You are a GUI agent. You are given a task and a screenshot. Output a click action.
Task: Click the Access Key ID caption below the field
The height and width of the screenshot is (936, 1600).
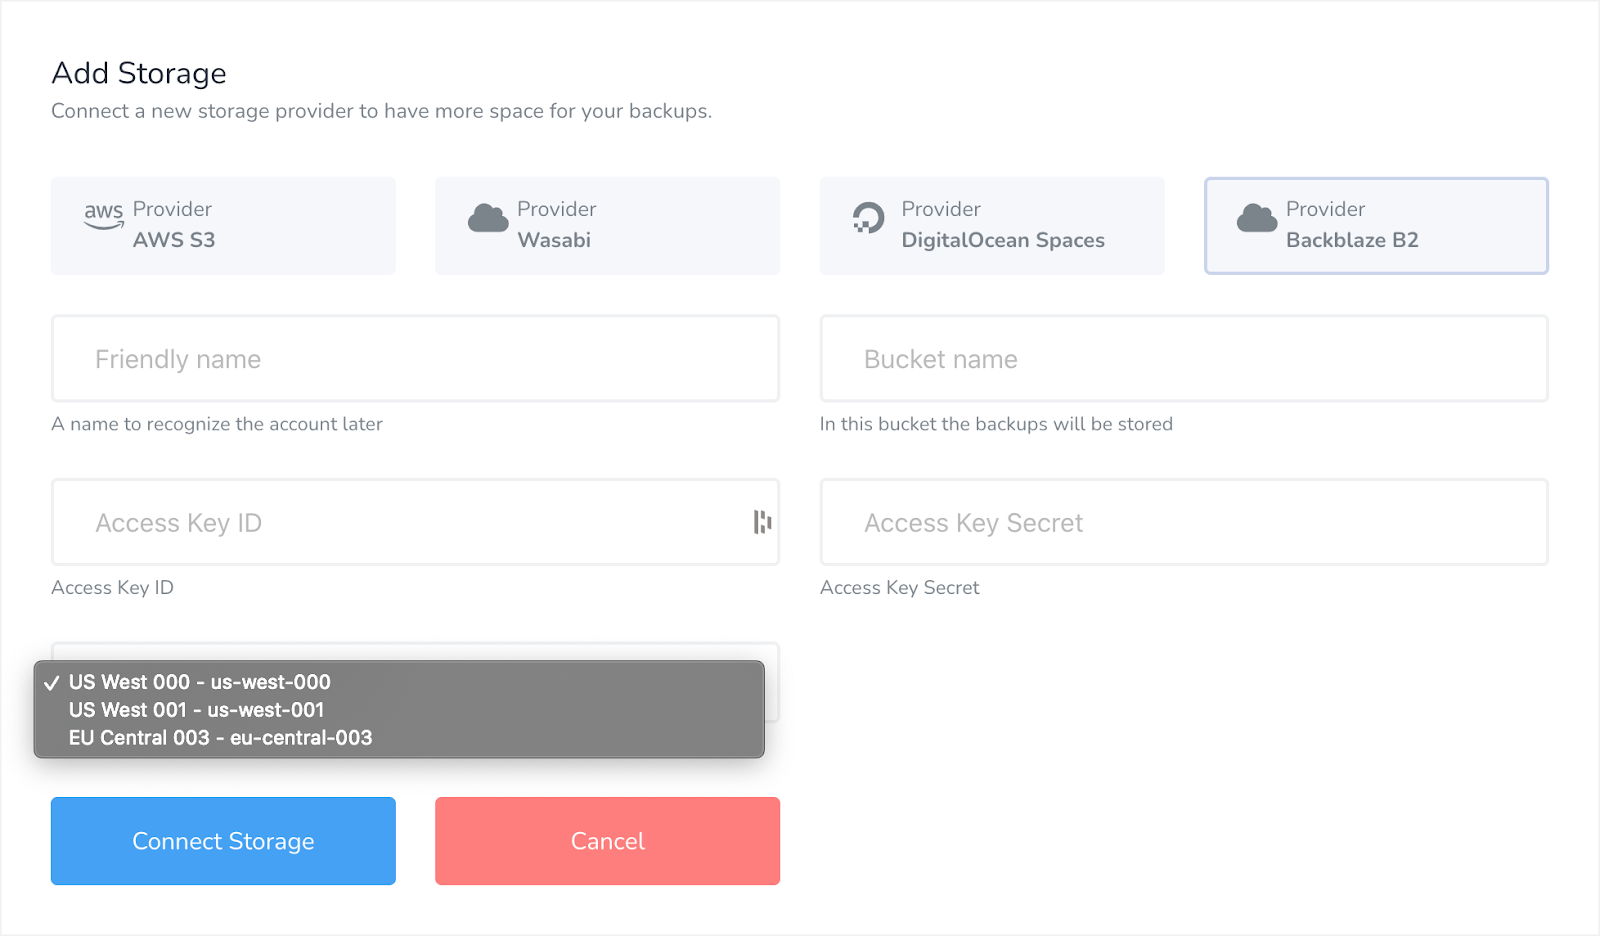112,588
